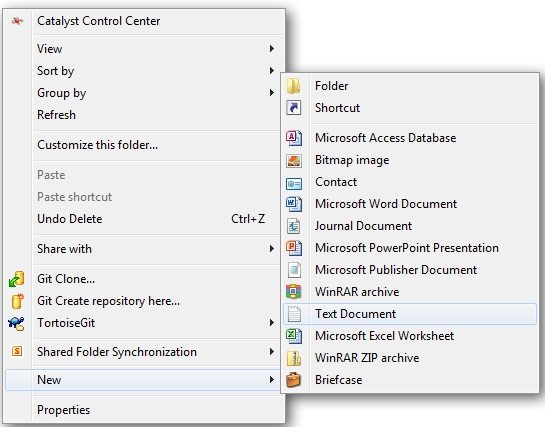Create a new Bitmap image
This screenshot has width=545, height=427.
(x=410, y=160)
